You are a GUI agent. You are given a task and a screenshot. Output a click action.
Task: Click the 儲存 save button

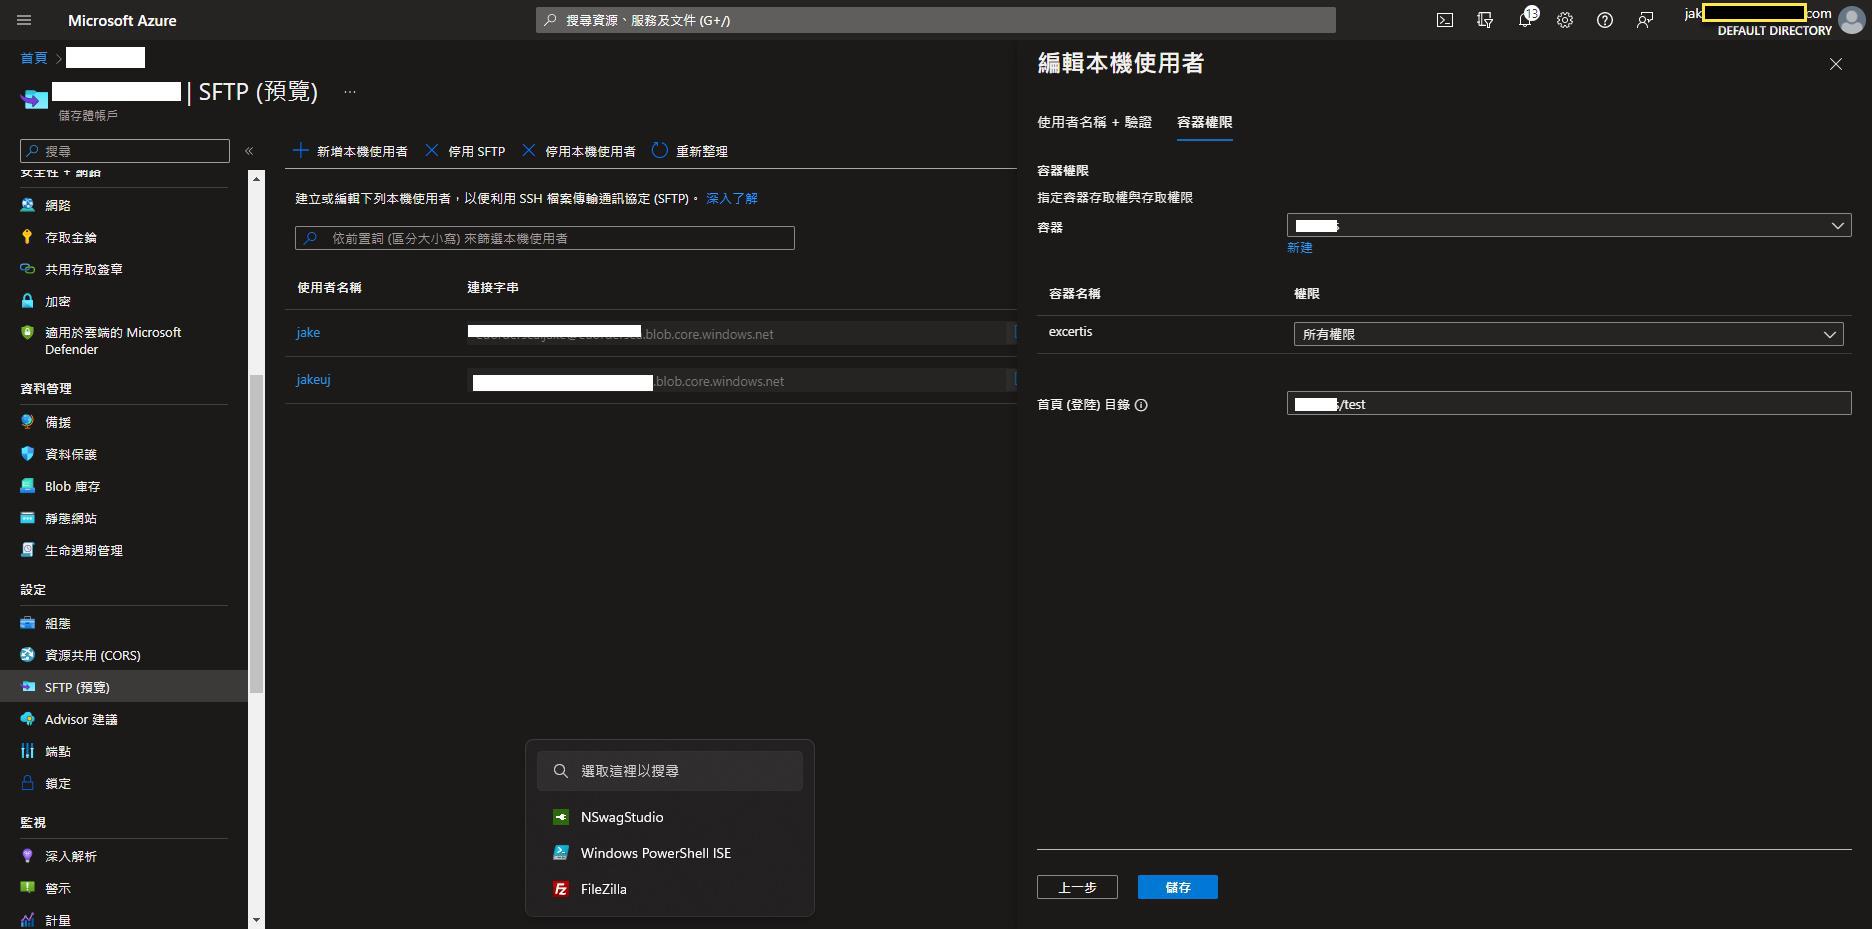[1177, 887]
